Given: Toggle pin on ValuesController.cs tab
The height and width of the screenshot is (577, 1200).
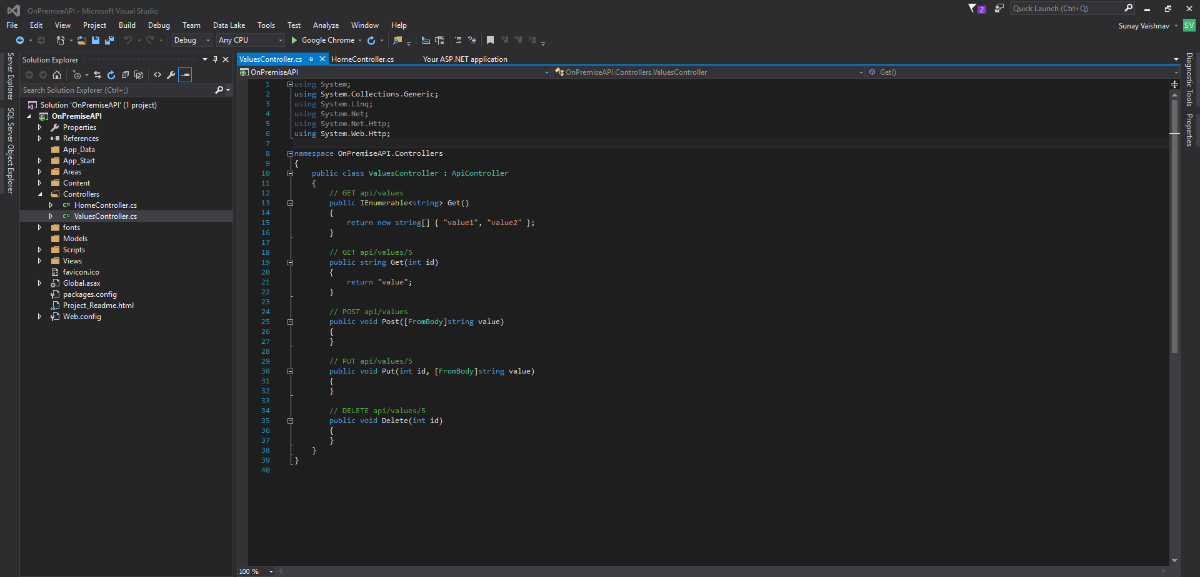Looking at the screenshot, I should pos(311,59).
